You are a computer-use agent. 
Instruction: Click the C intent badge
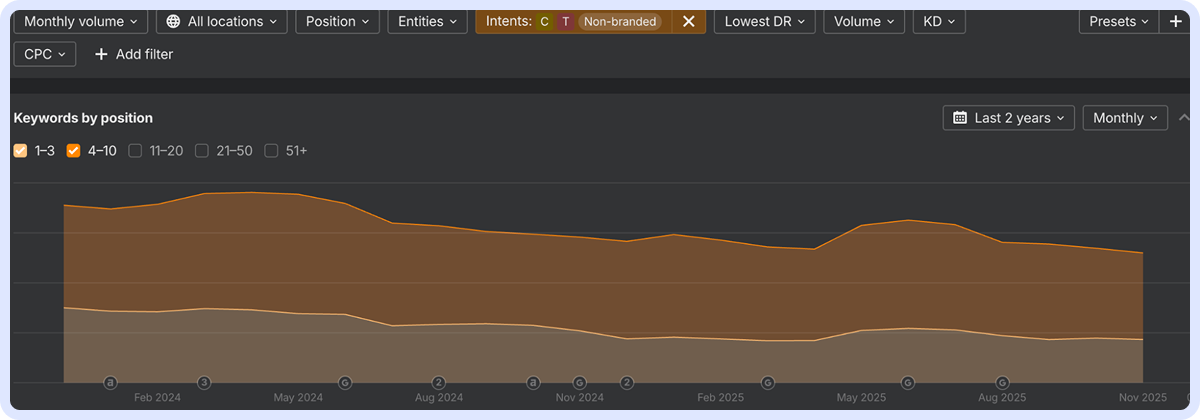click(544, 21)
